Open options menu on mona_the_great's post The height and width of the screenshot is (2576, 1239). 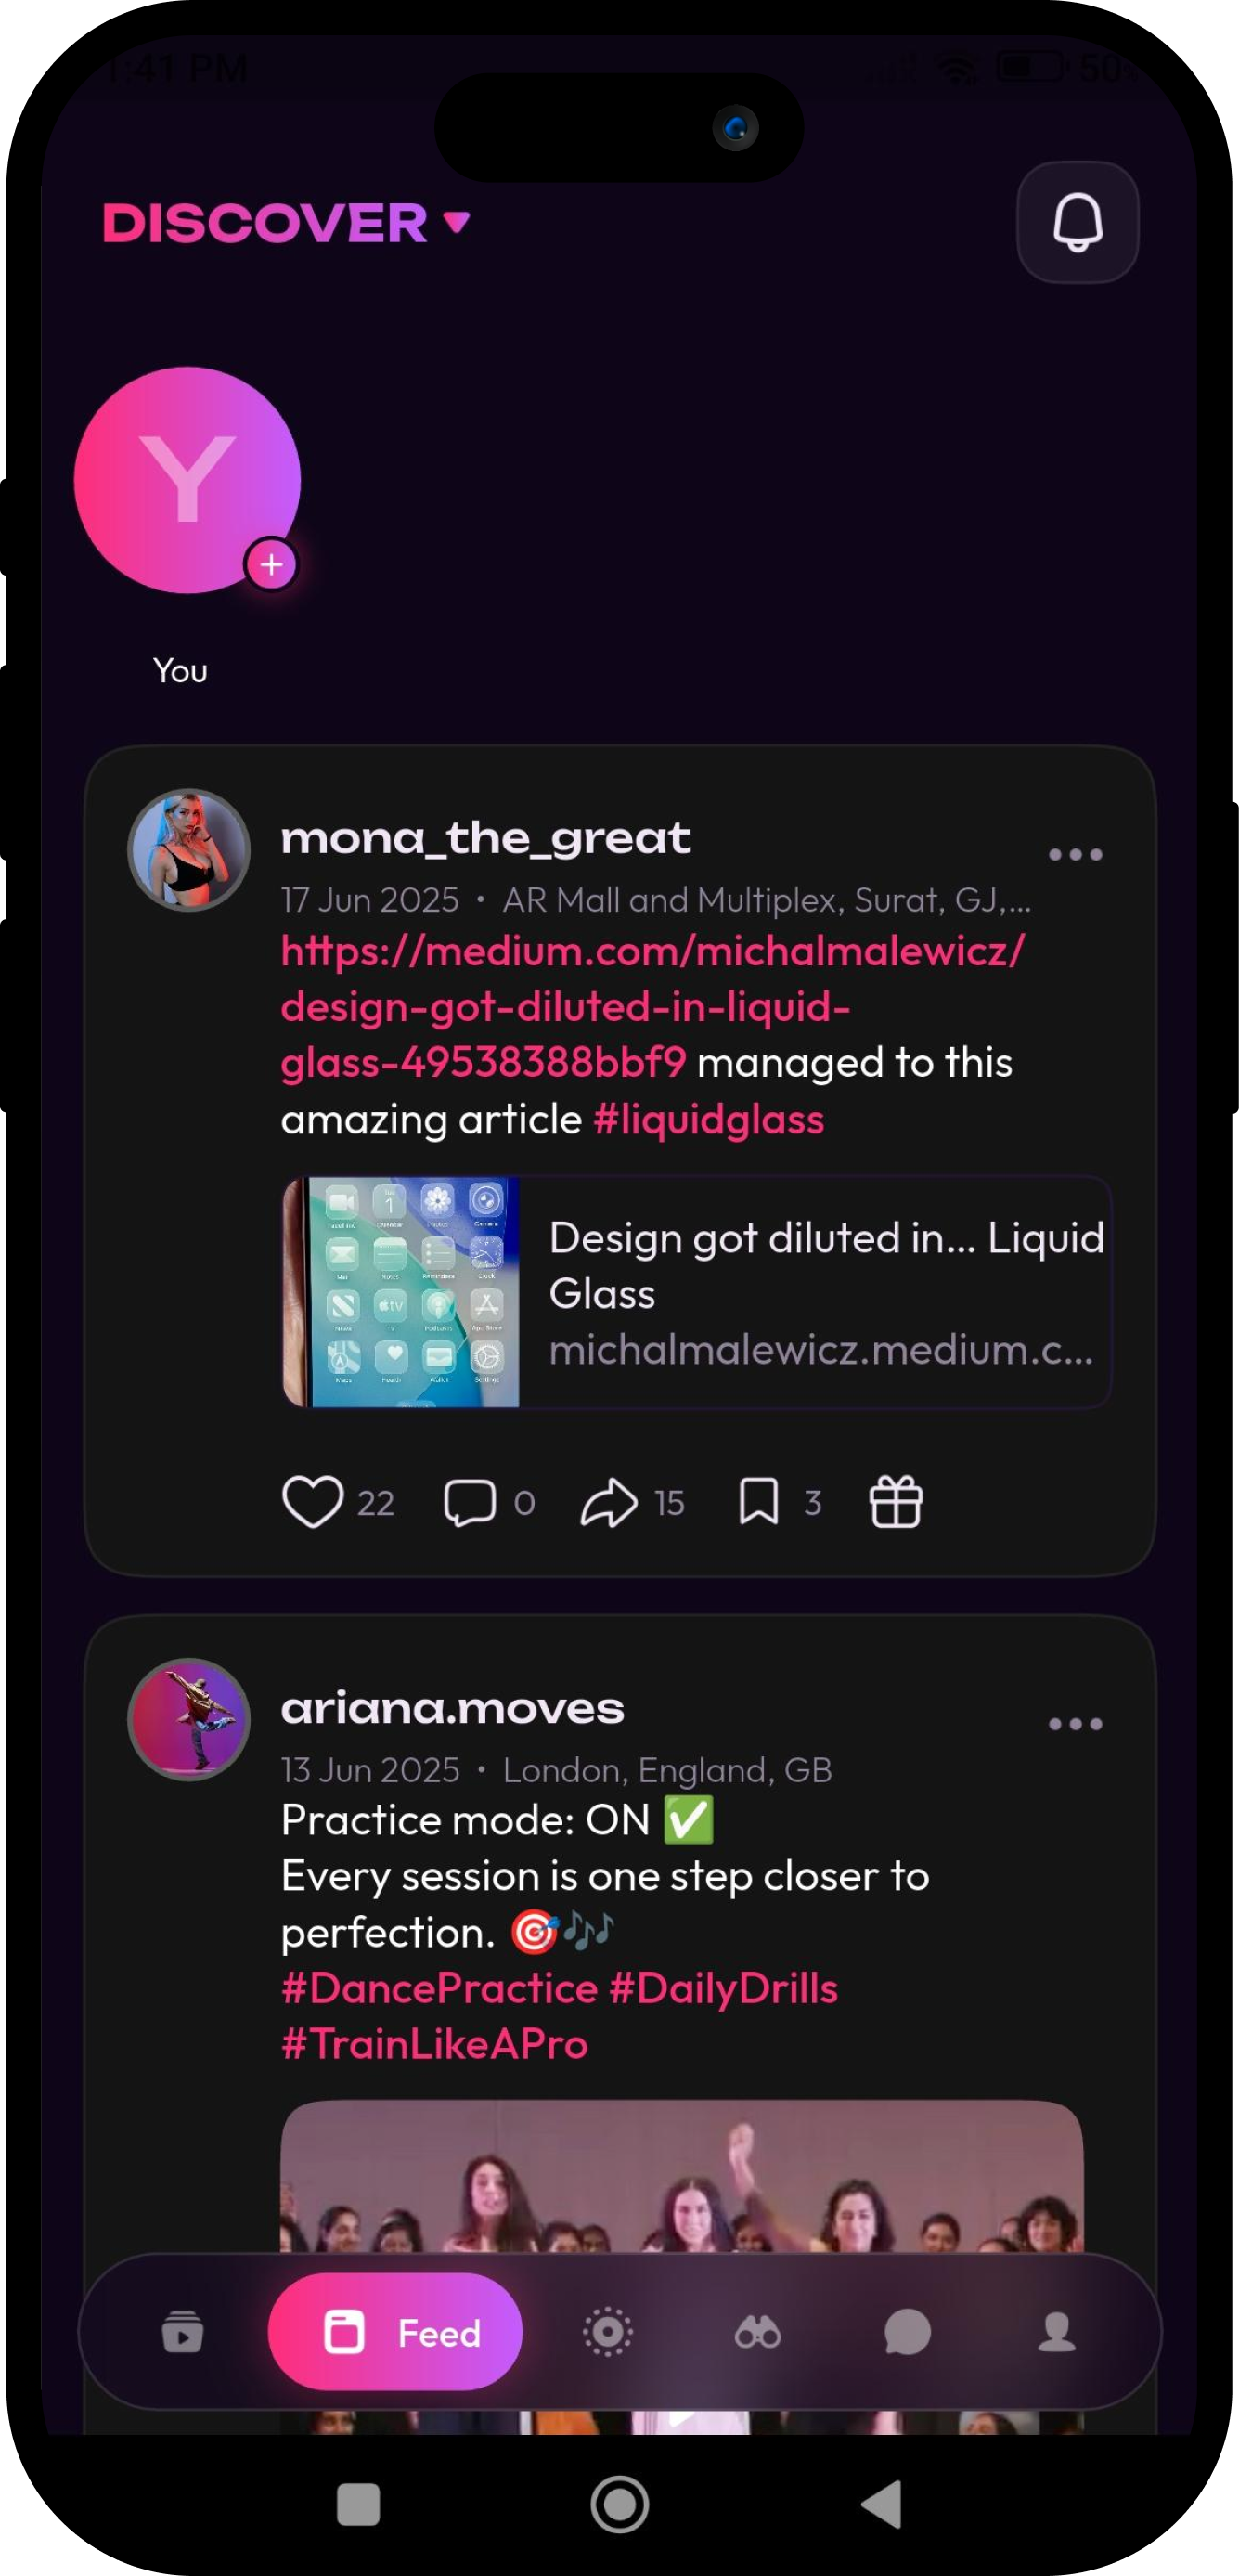(x=1075, y=853)
